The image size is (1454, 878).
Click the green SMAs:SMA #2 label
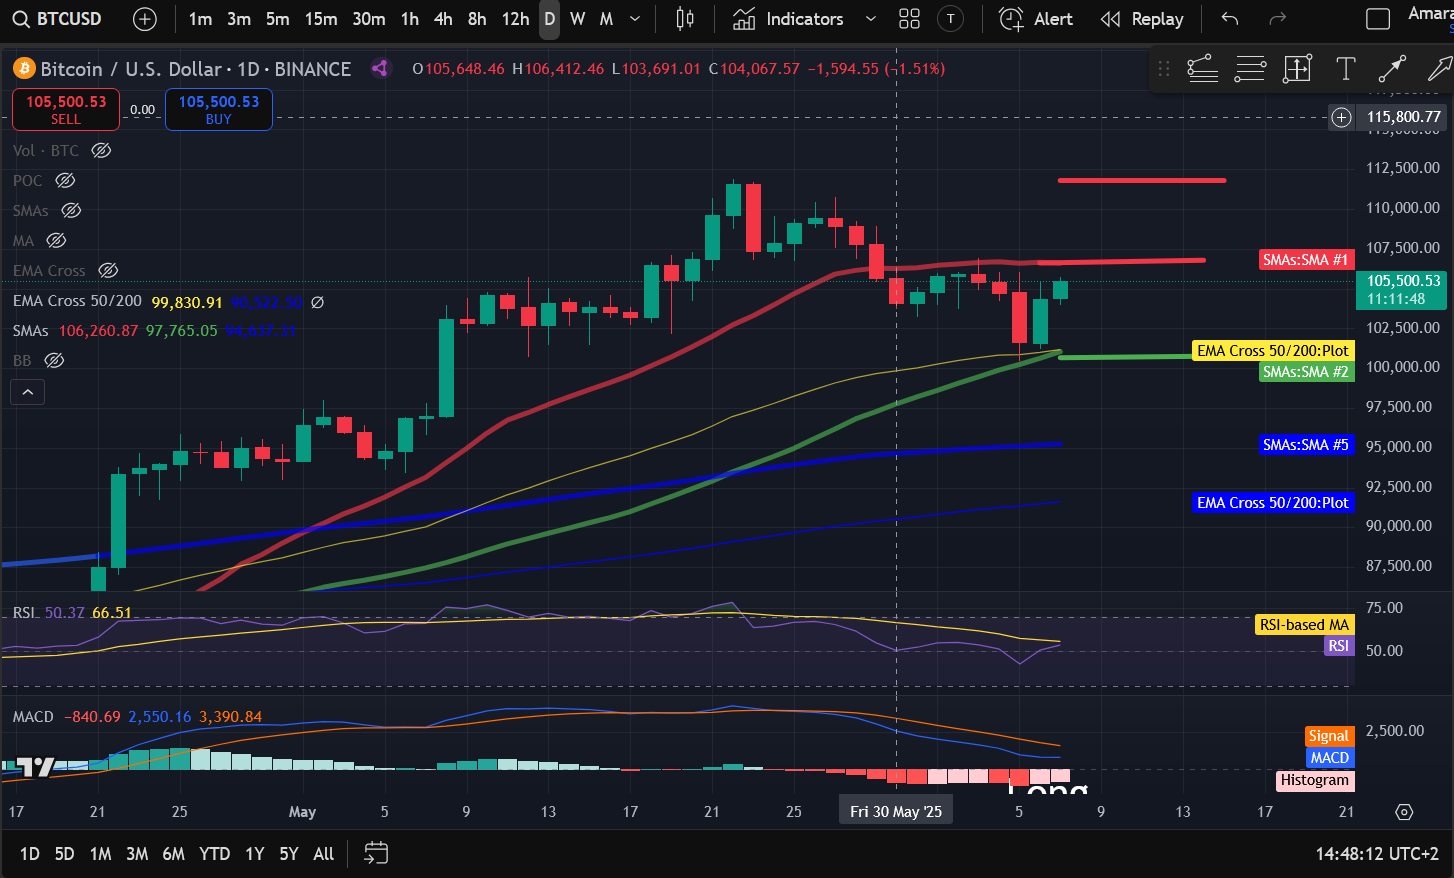[x=1305, y=372]
